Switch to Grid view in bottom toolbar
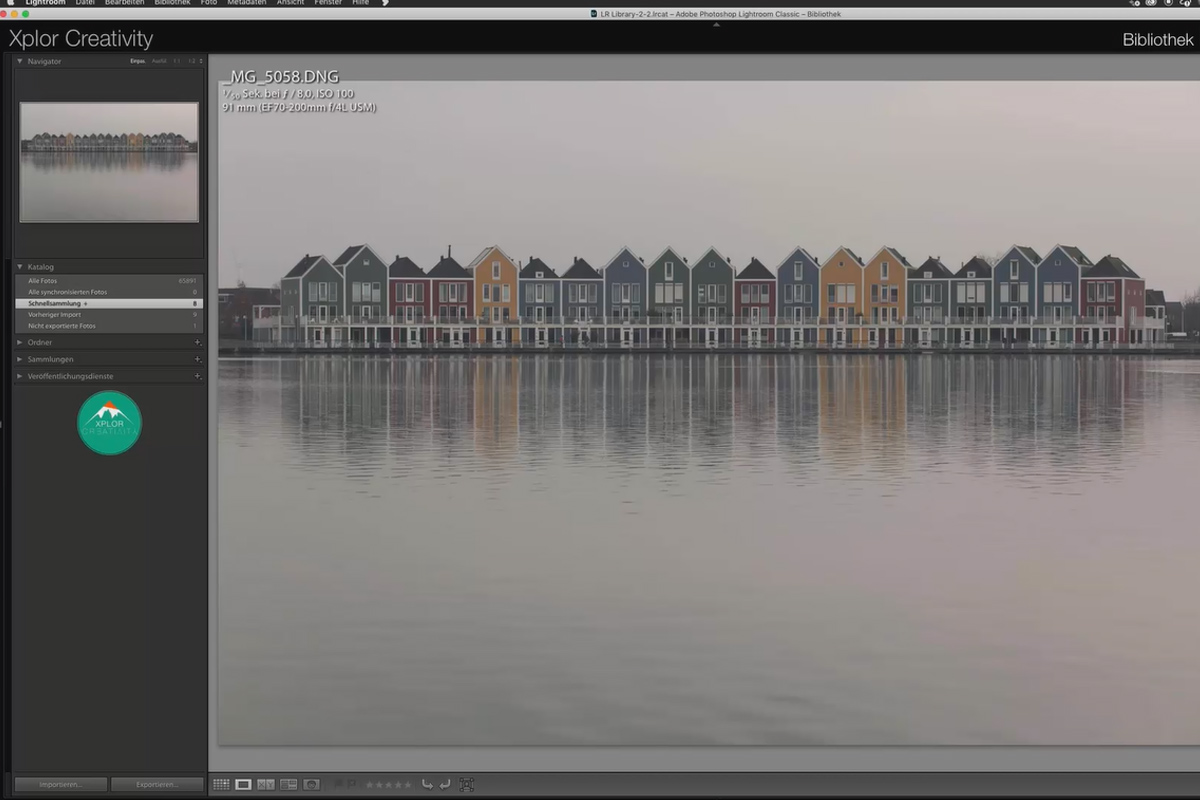The height and width of the screenshot is (800, 1200). (x=221, y=785)
